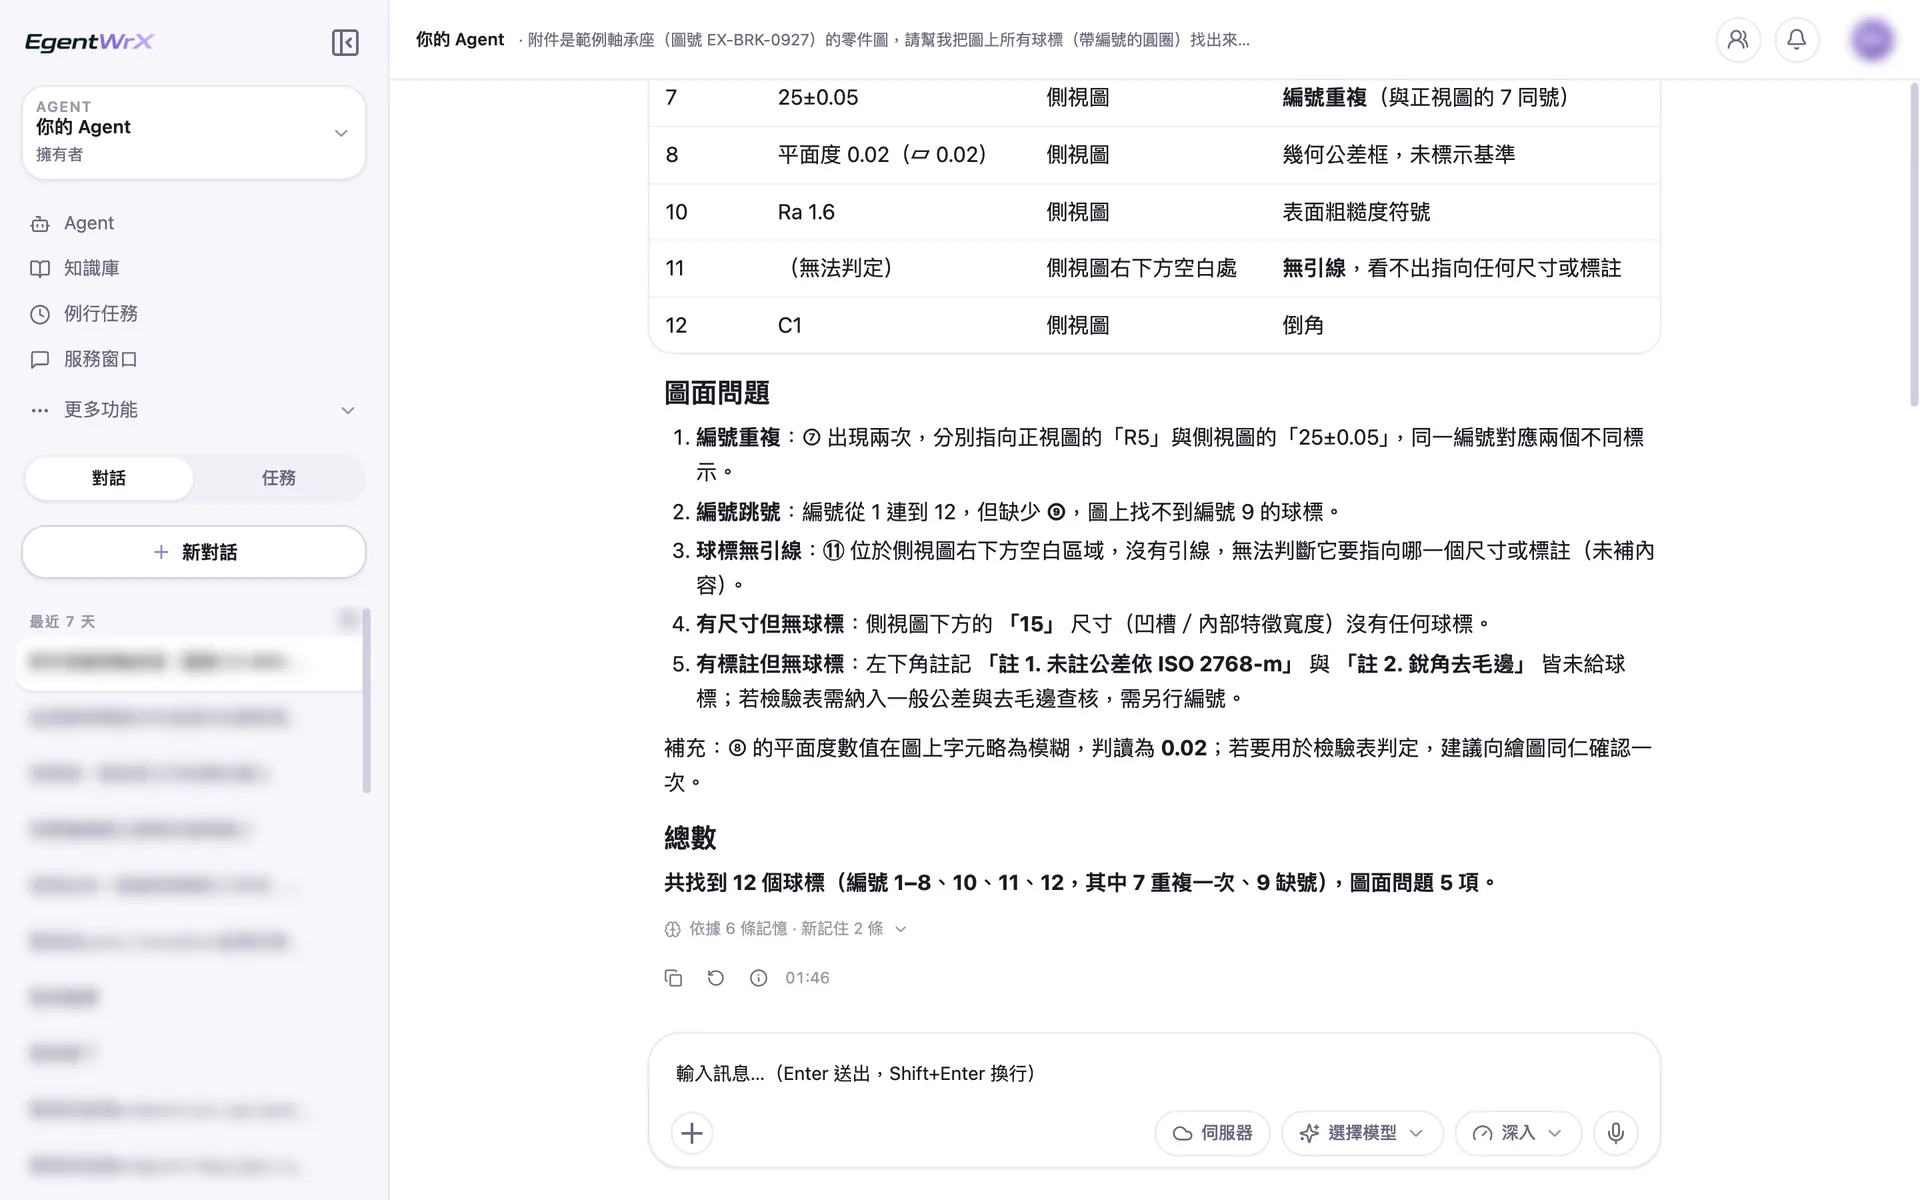Open notifications bell icon
Viewport: 1920px width, 1200px height.
[x=1797, y=40]
